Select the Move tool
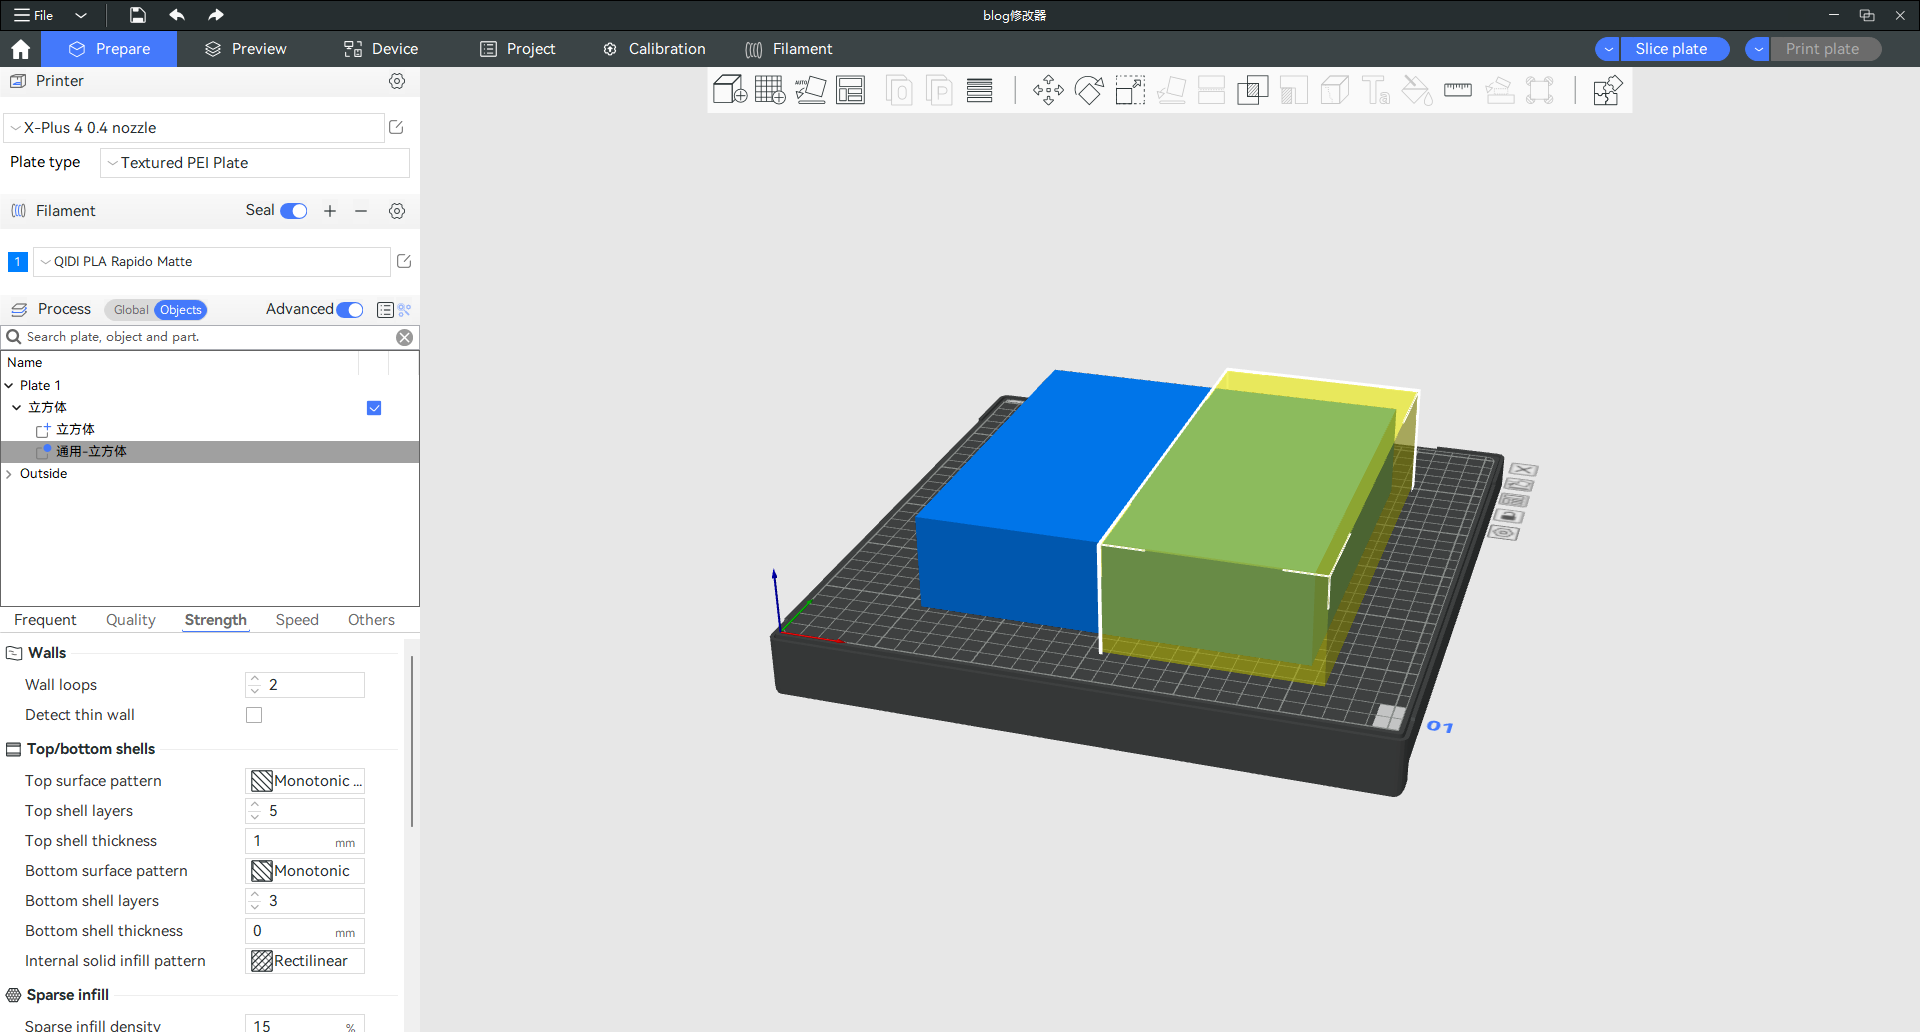Viewport: 1920px width, 1032px height. (1048, 90)
